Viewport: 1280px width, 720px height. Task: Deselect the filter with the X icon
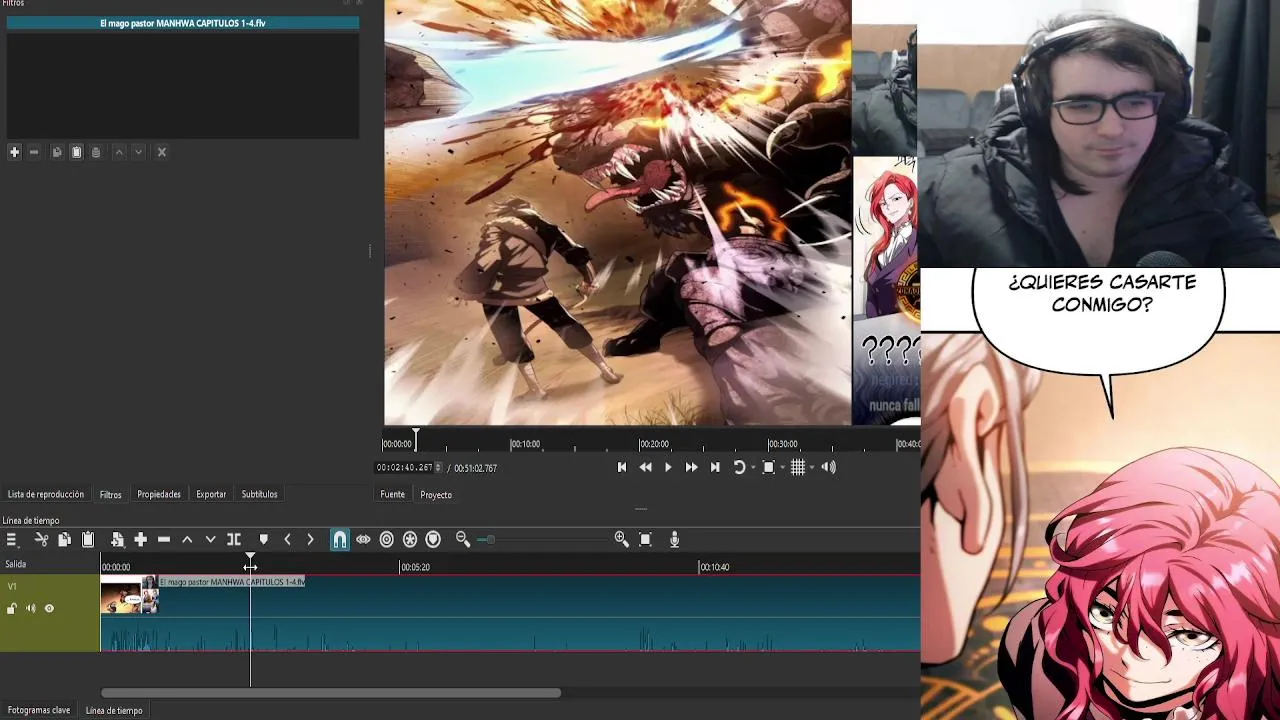click(x=162, y=152)
